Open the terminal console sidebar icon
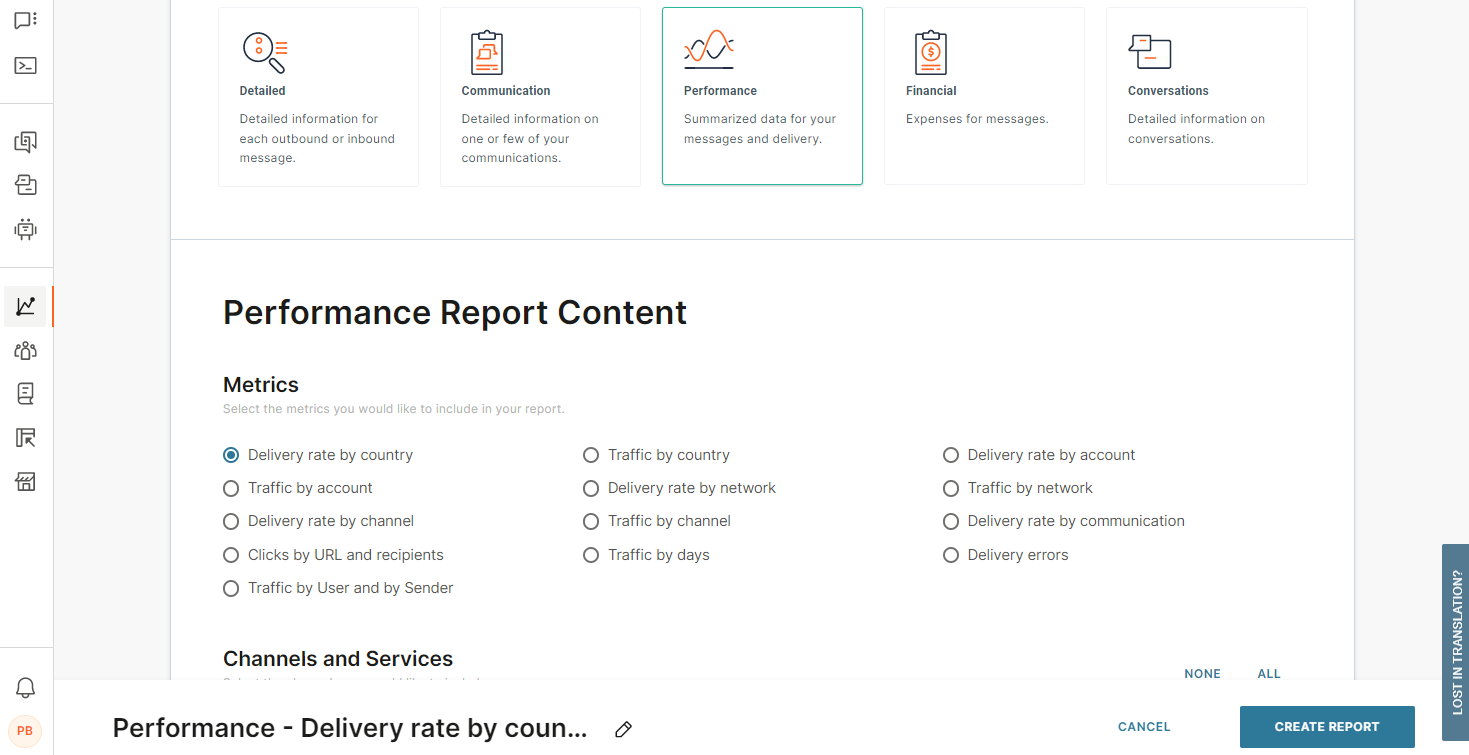The height and width of the screenshot is (755, 1469). 26,66
